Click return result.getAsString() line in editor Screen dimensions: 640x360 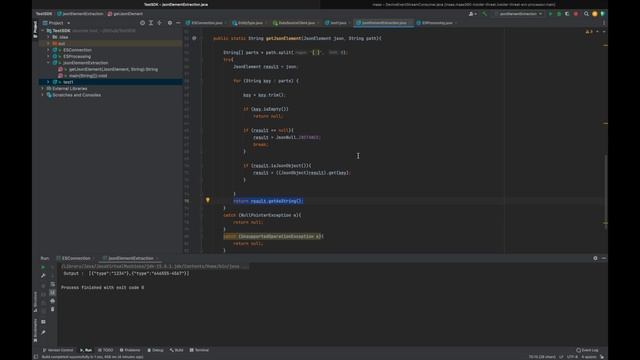tap(268, 201)
